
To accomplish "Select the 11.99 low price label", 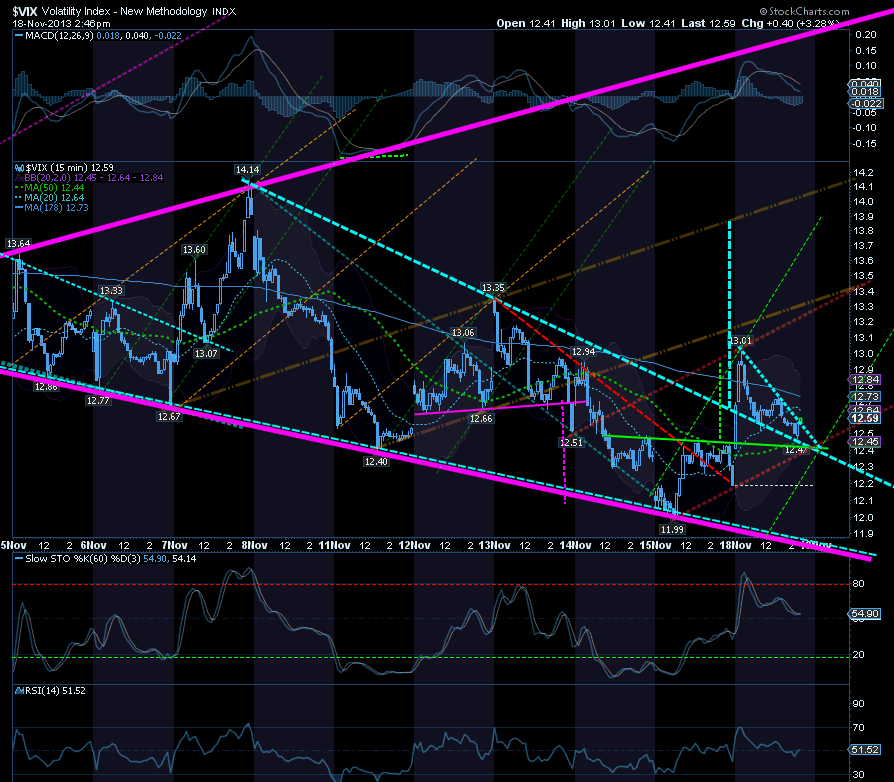I will 672,530.
